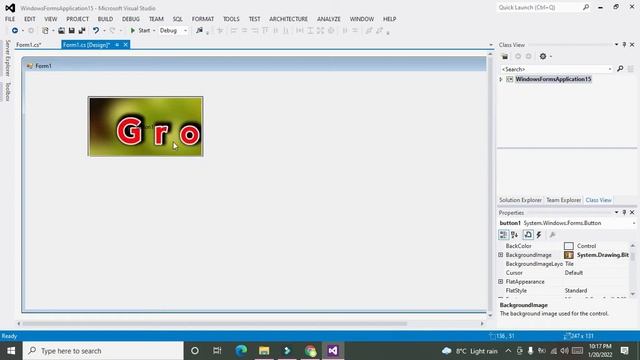Click the Save All toolbar icon

coord(82,31)
